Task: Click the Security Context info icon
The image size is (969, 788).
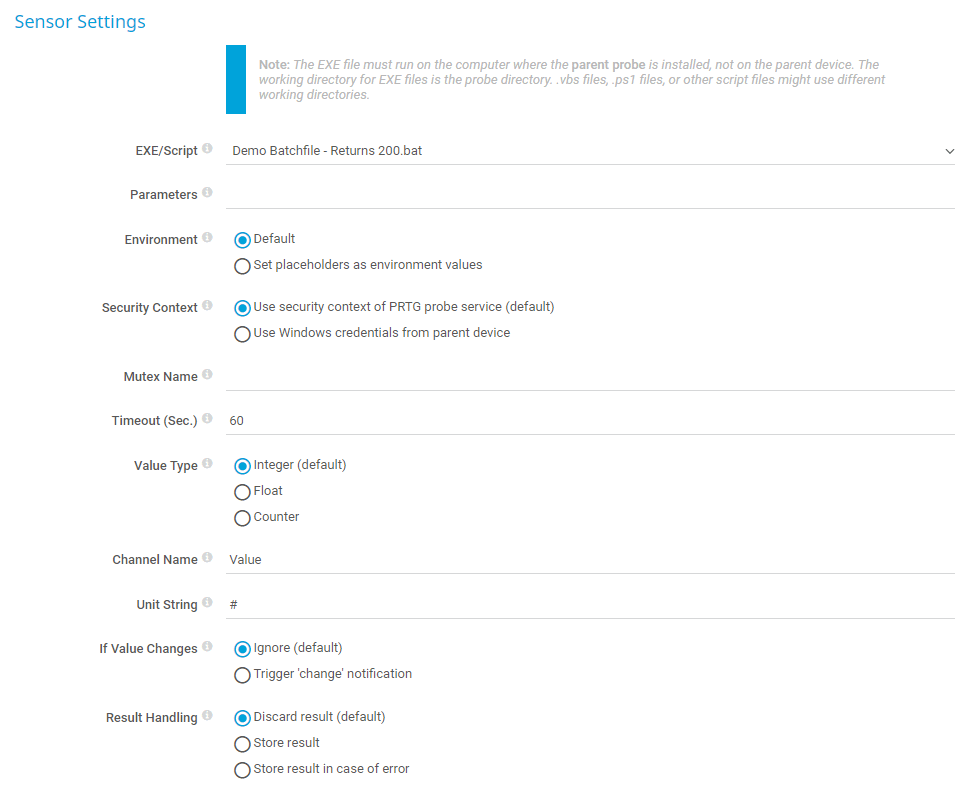Action: click(x=207, y=306)
